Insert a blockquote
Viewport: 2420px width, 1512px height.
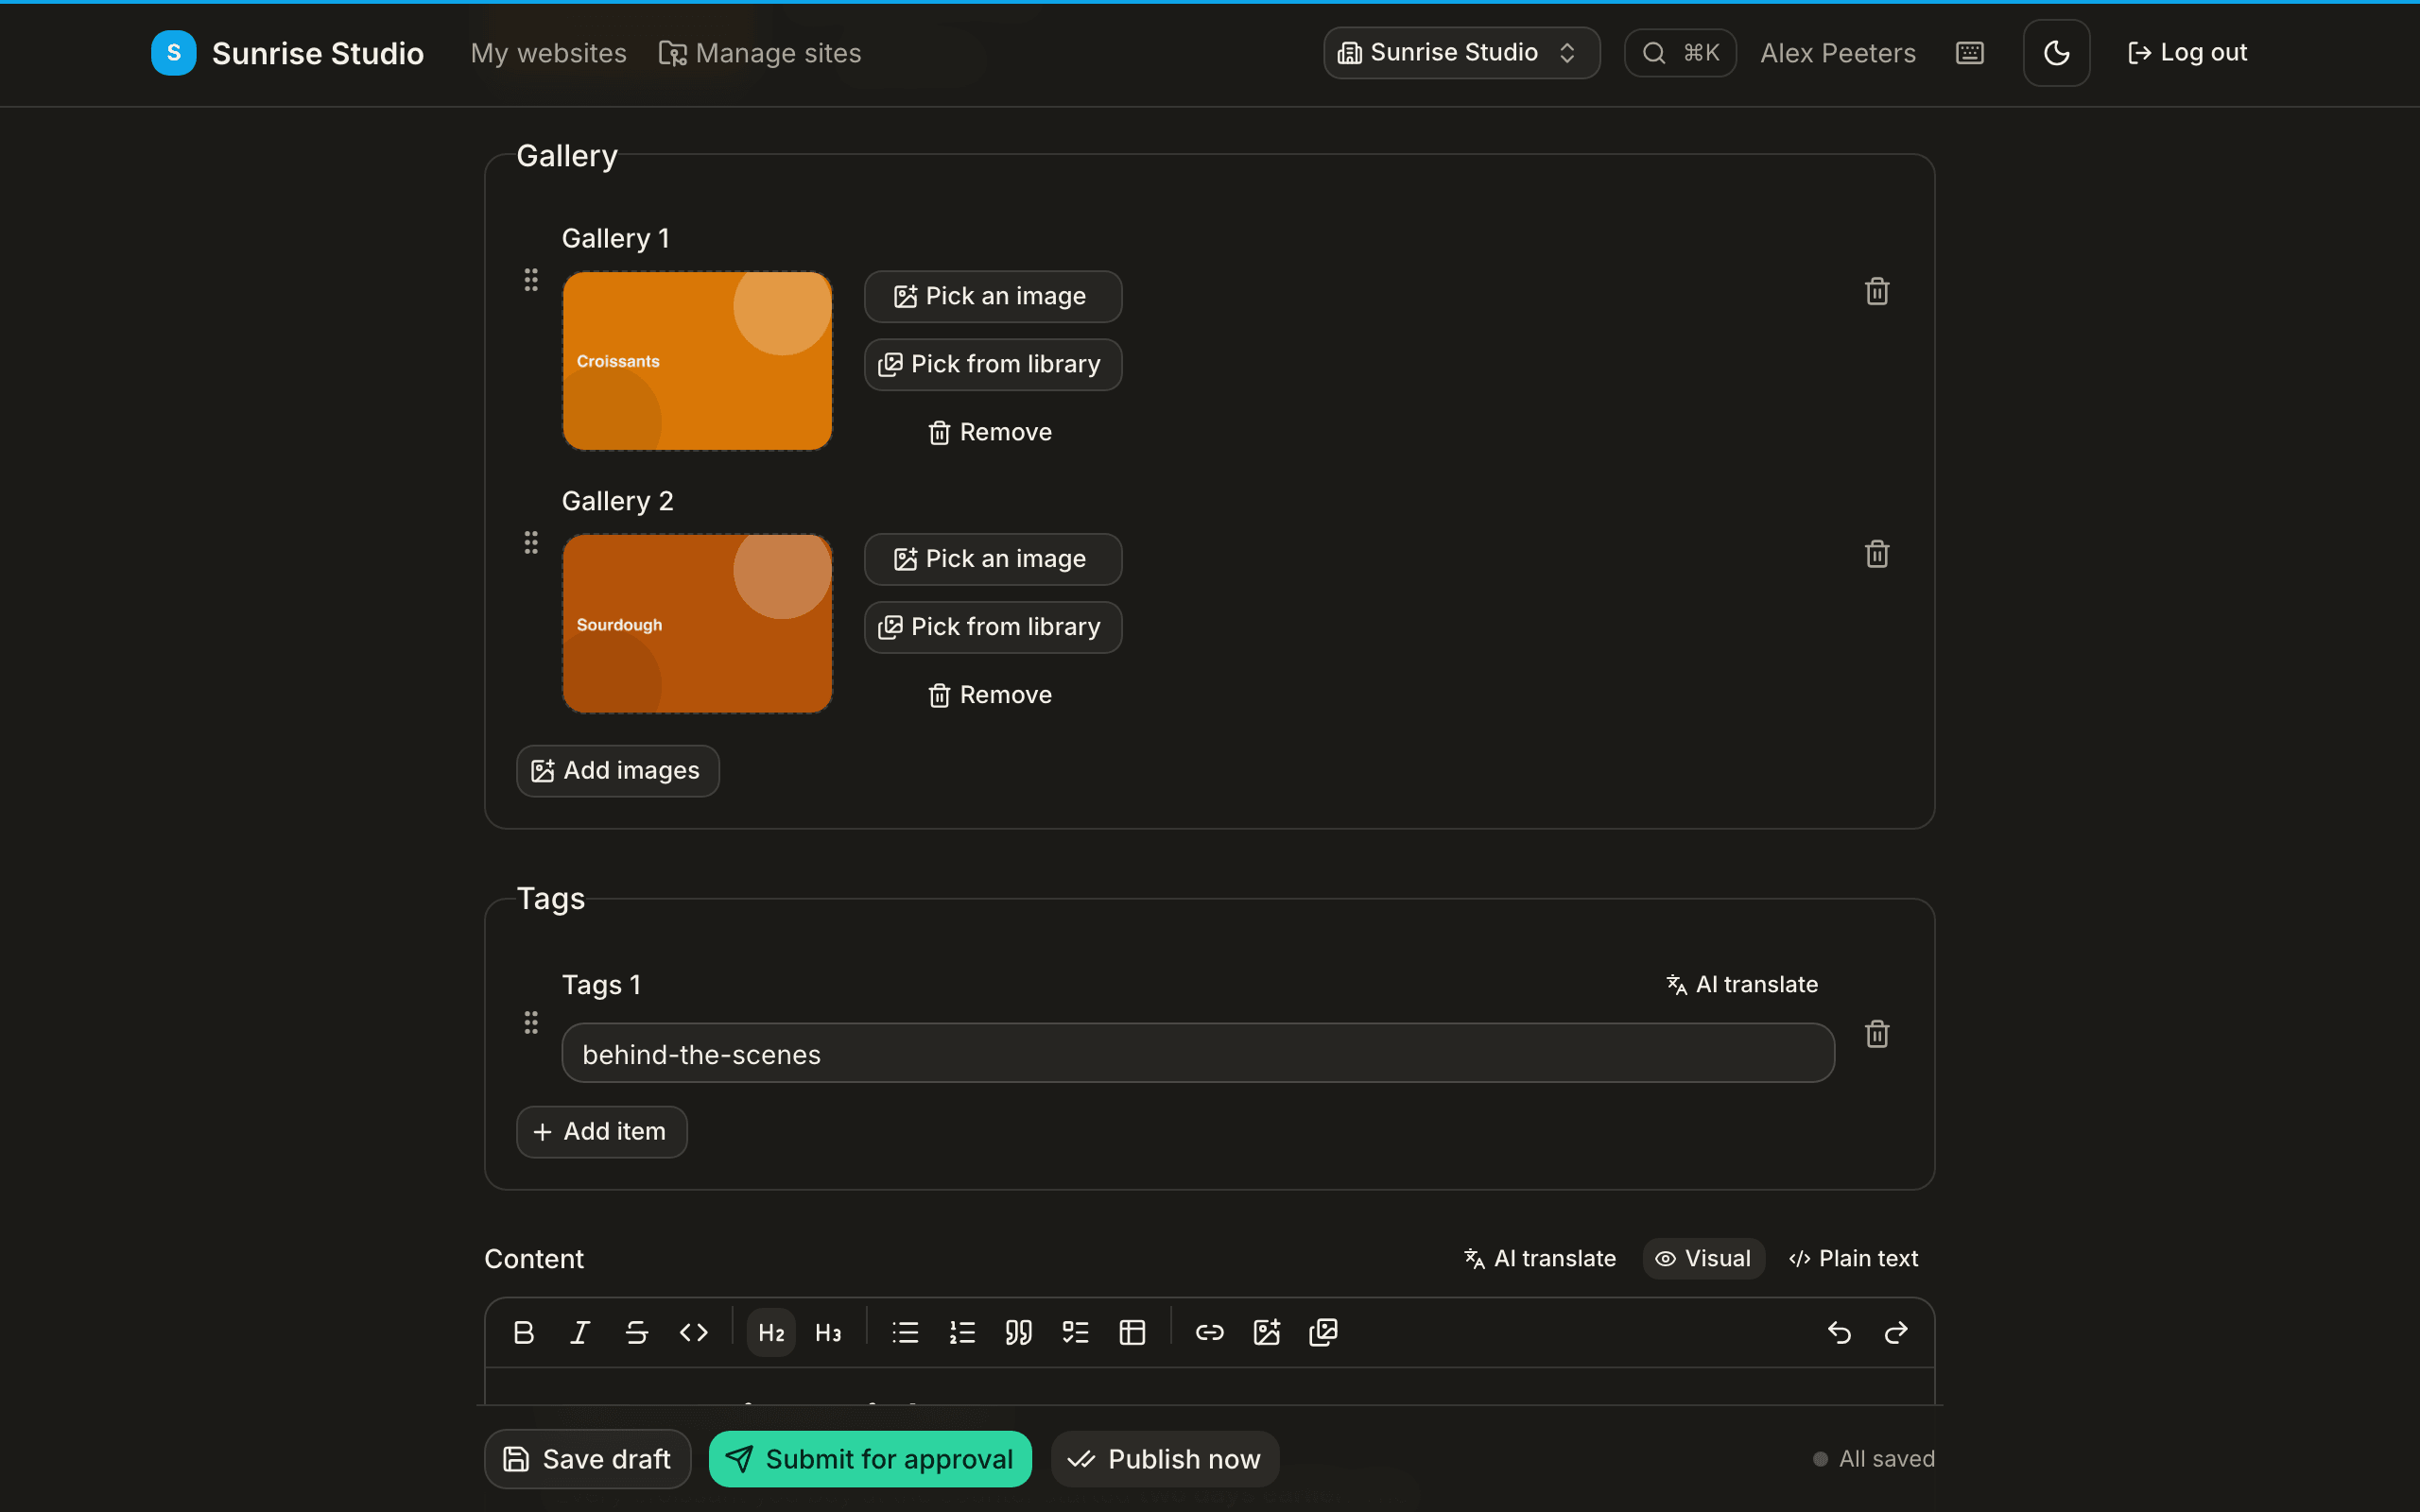[1019, 1332]
